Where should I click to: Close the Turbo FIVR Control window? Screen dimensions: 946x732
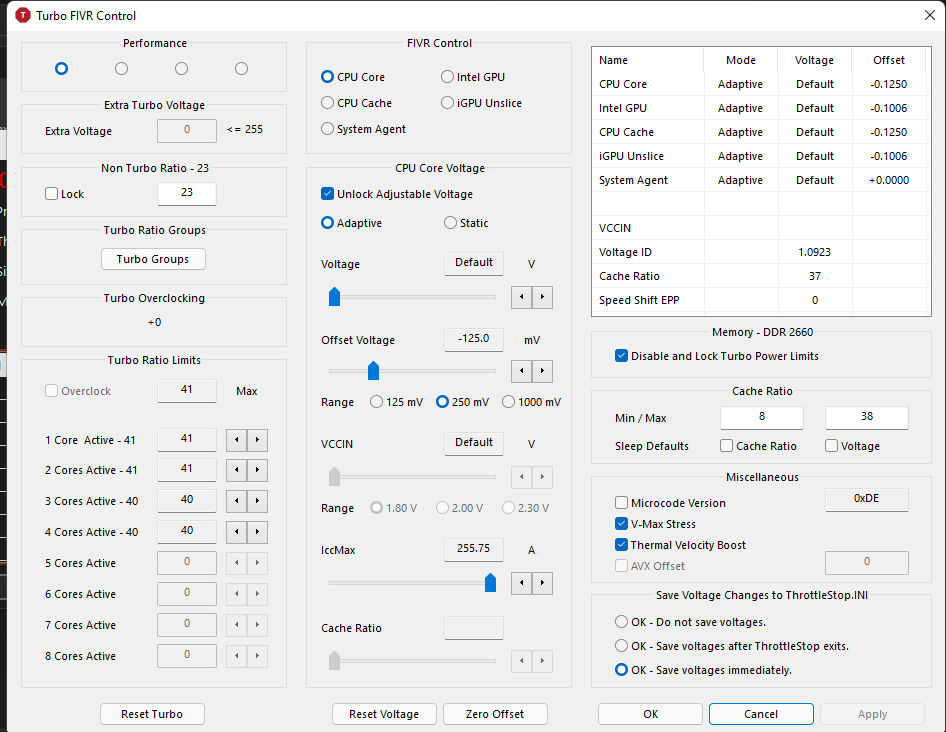coord(930,15)
